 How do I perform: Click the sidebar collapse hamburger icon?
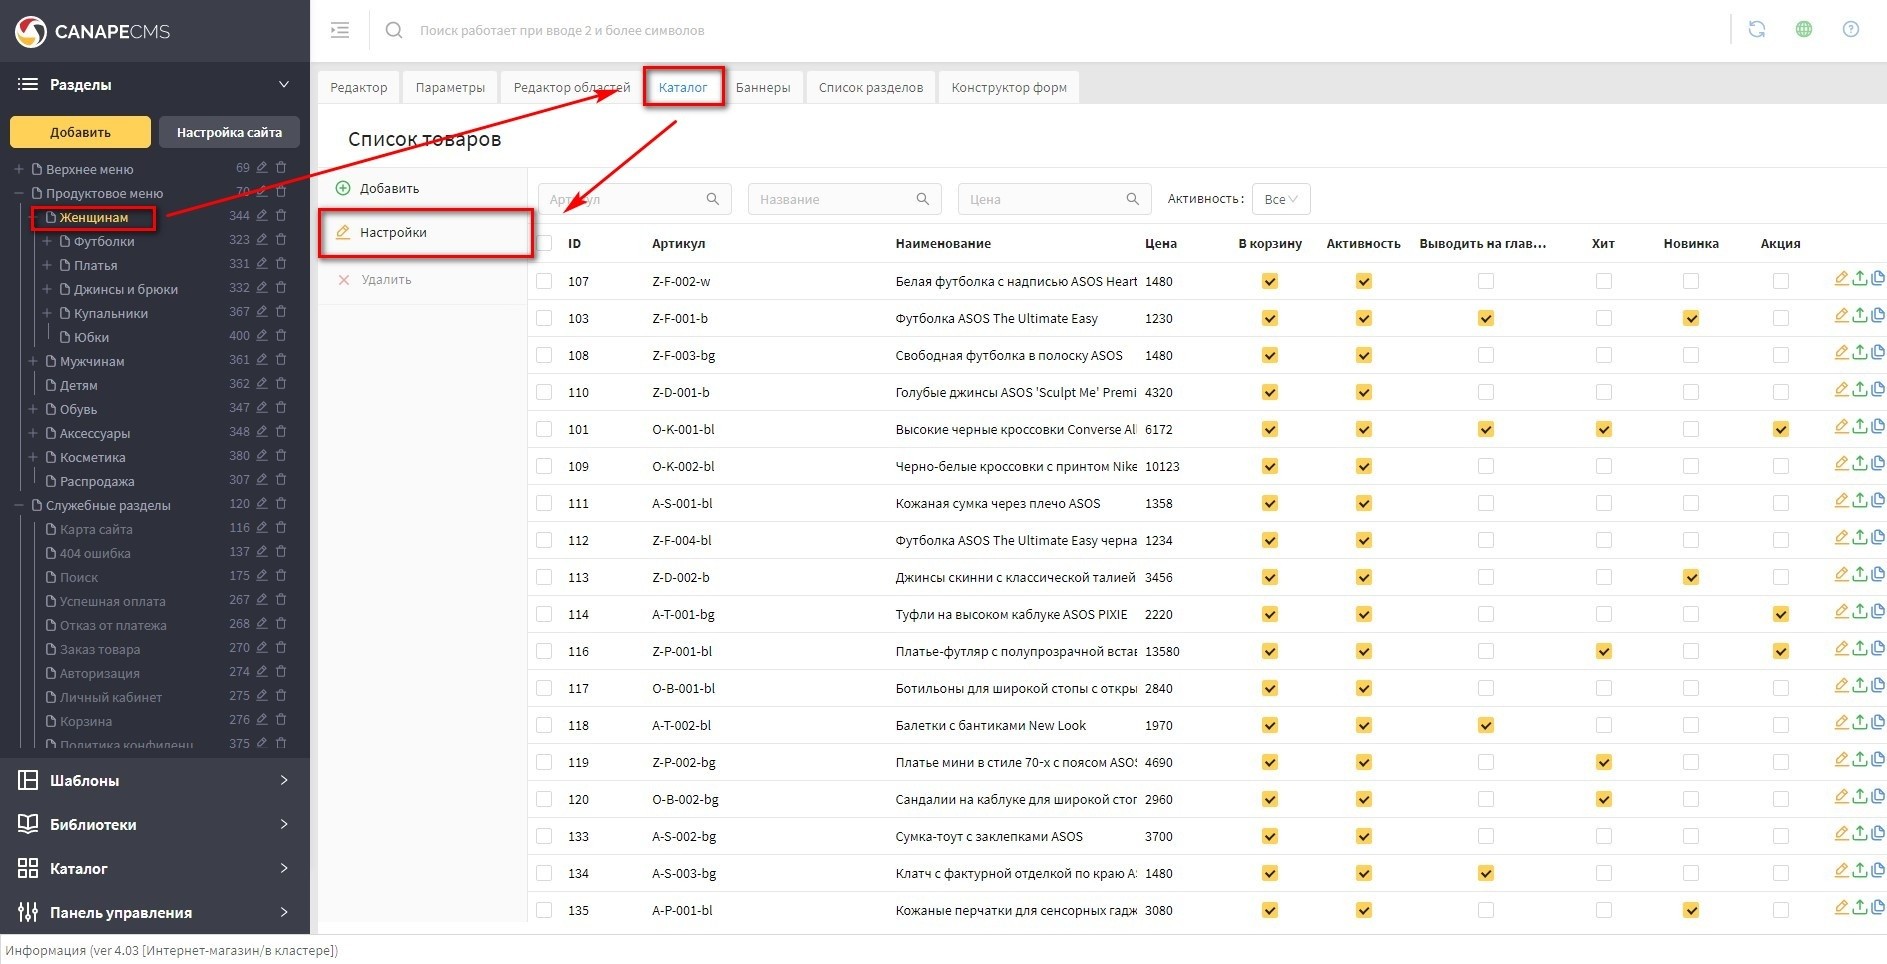pos(340,30)
